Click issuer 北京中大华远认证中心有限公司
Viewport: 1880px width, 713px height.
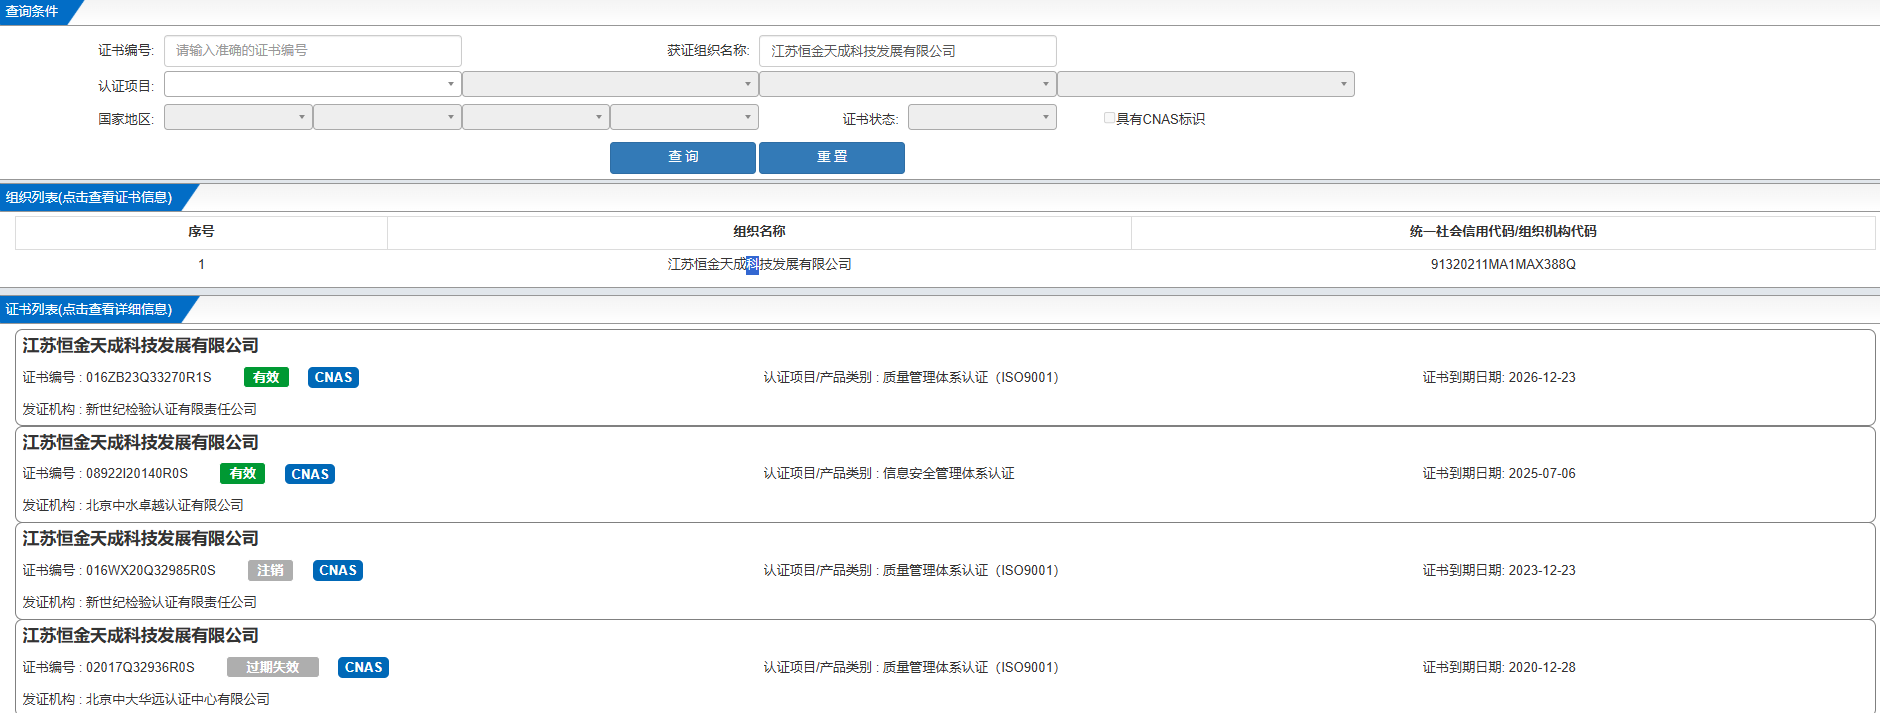click(178, 699)
